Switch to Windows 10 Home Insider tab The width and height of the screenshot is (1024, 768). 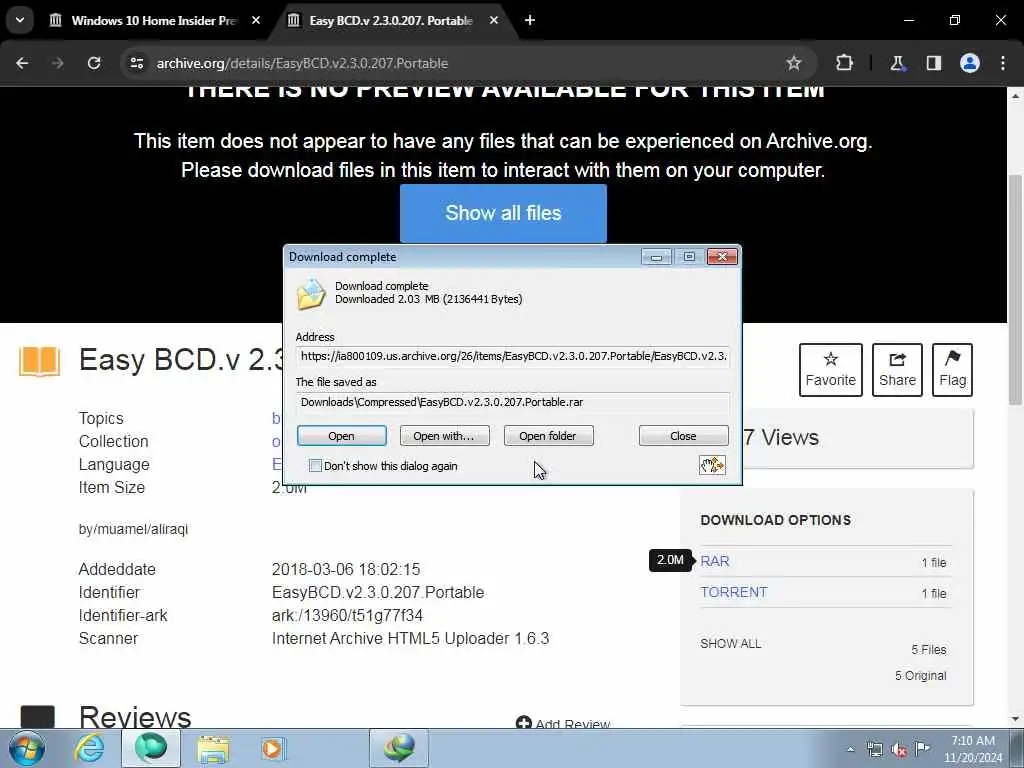(x=153, y=21)
